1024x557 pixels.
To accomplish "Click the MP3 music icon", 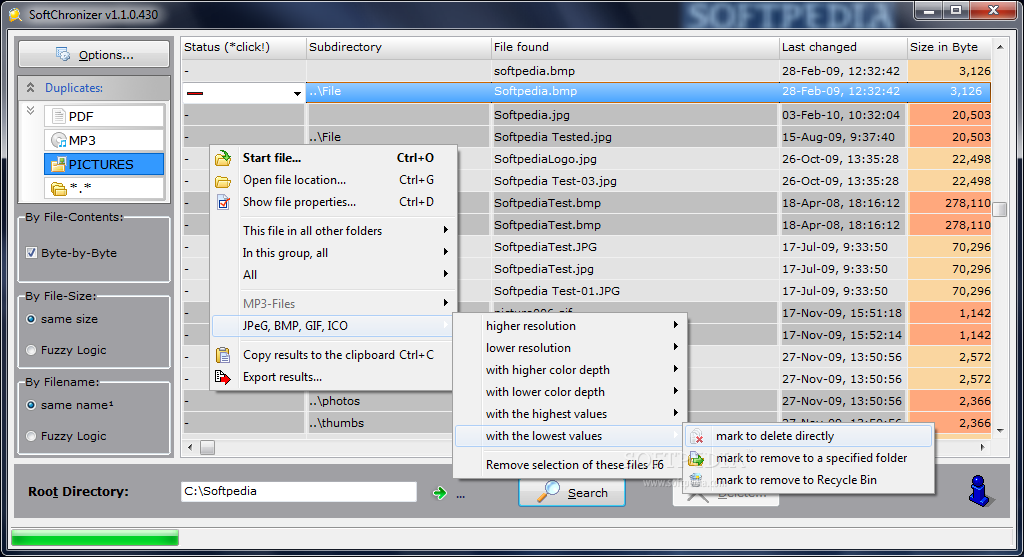I will click(x=59, y=140).
